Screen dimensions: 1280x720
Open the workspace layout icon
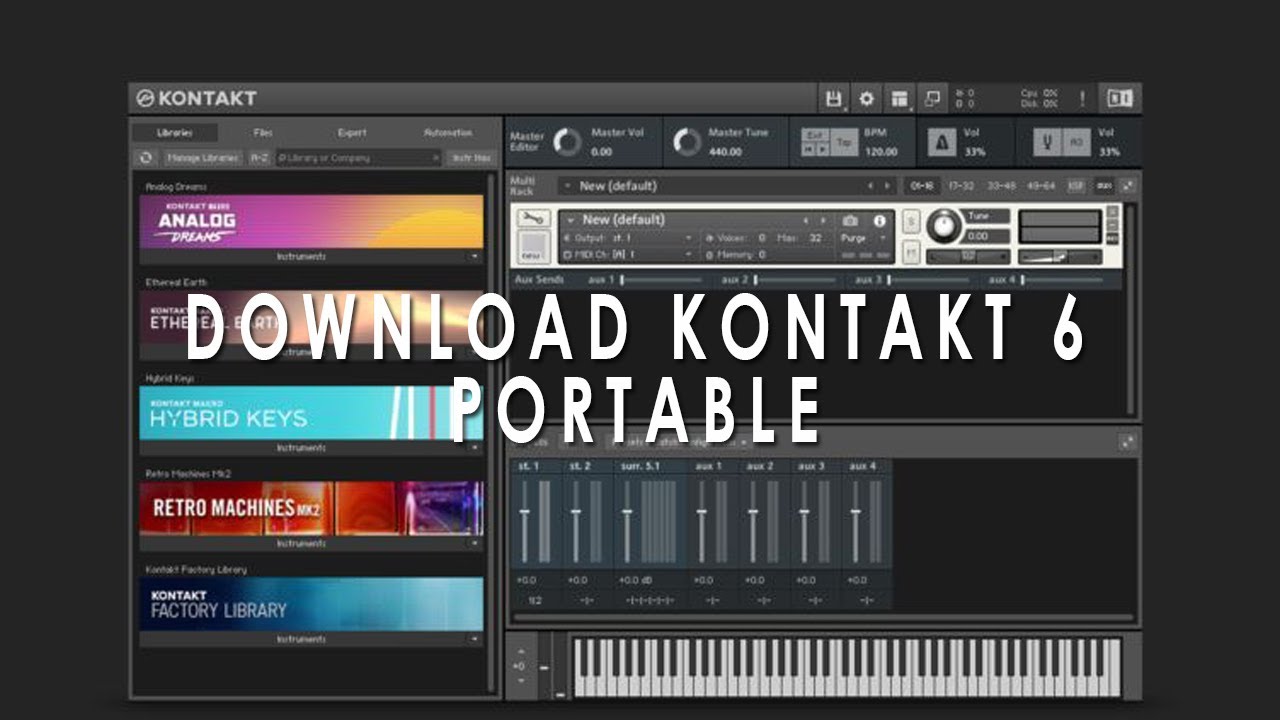(900, 99)
